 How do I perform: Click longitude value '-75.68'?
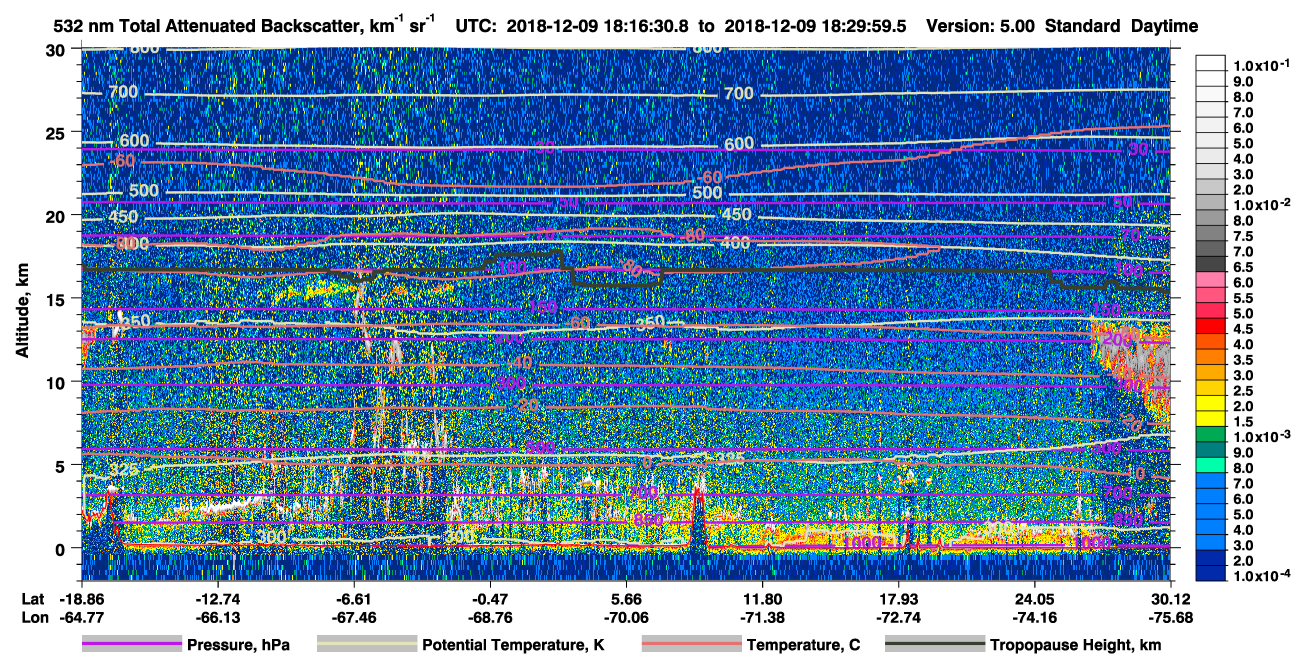pyautogui.click(x=1171, y=617)
